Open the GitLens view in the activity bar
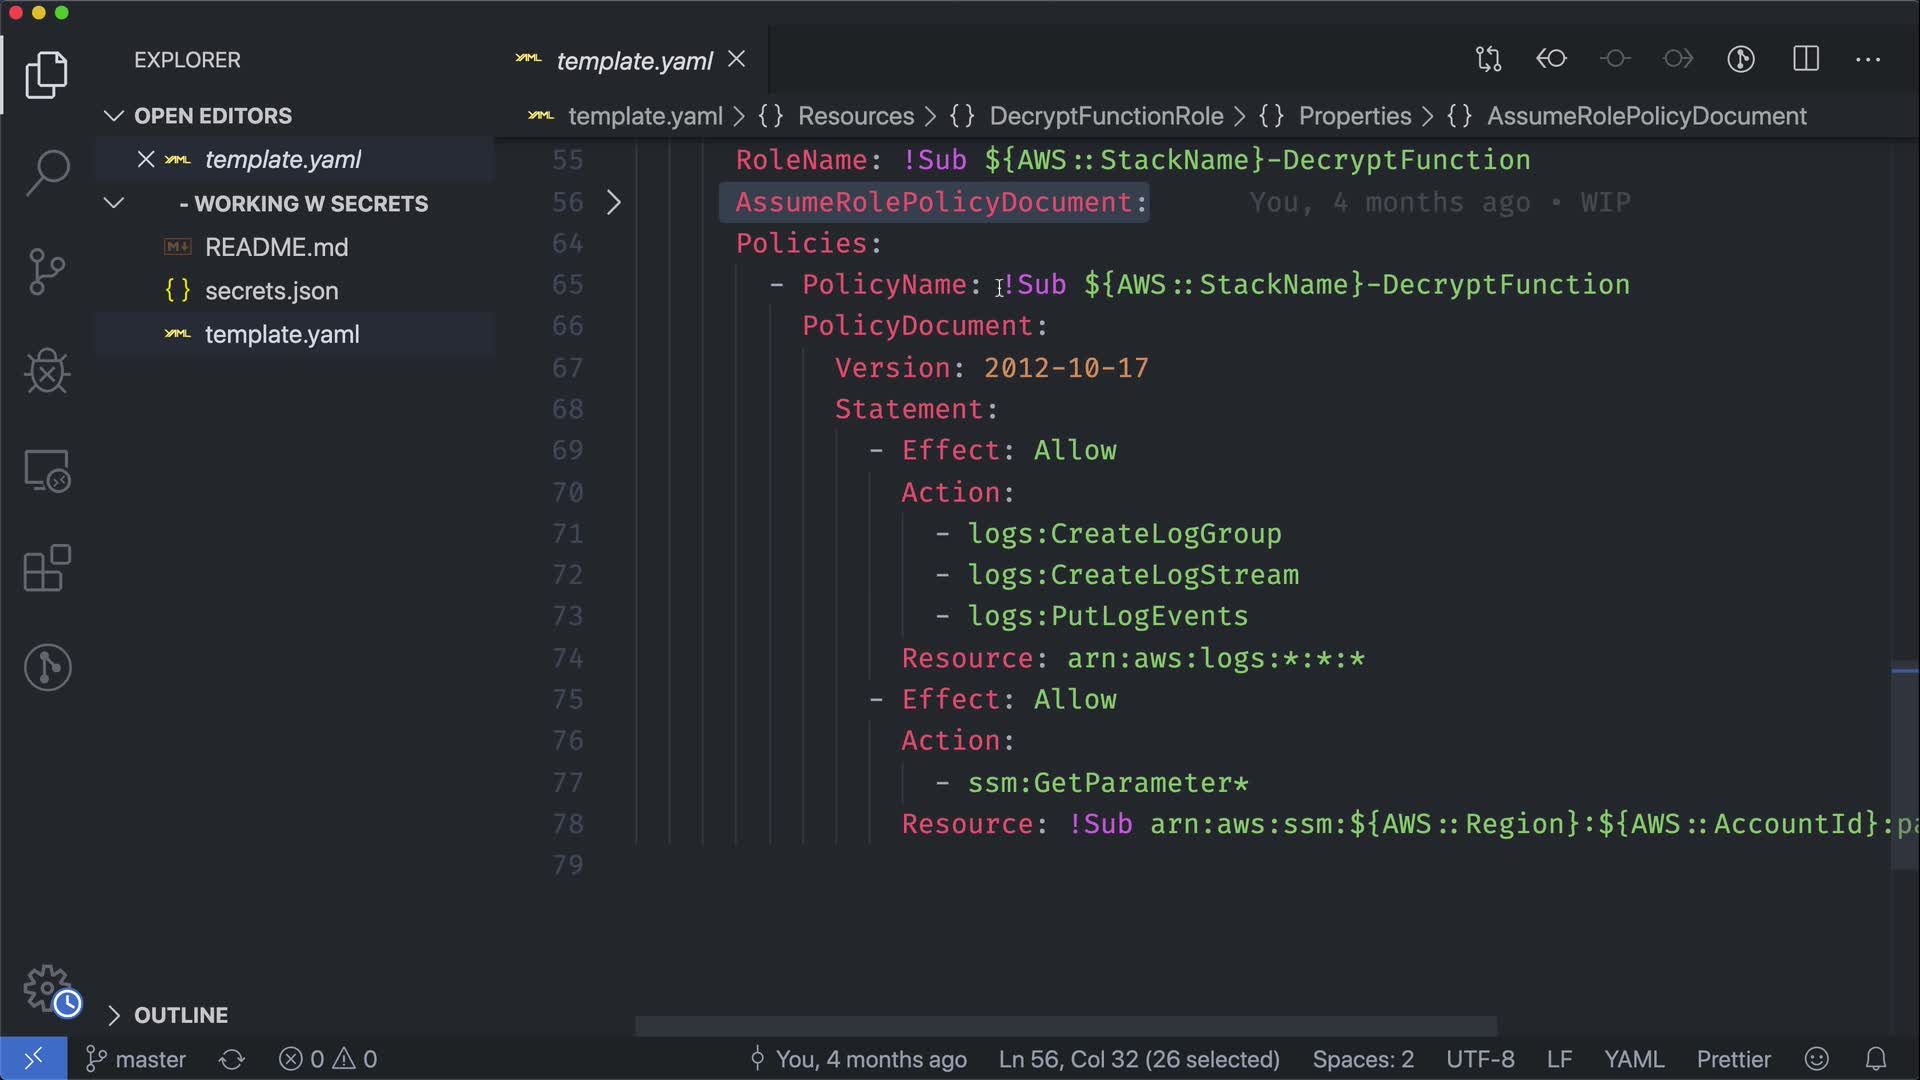The height and width of the screenshot is (1080, 1920). coord(47,668)
